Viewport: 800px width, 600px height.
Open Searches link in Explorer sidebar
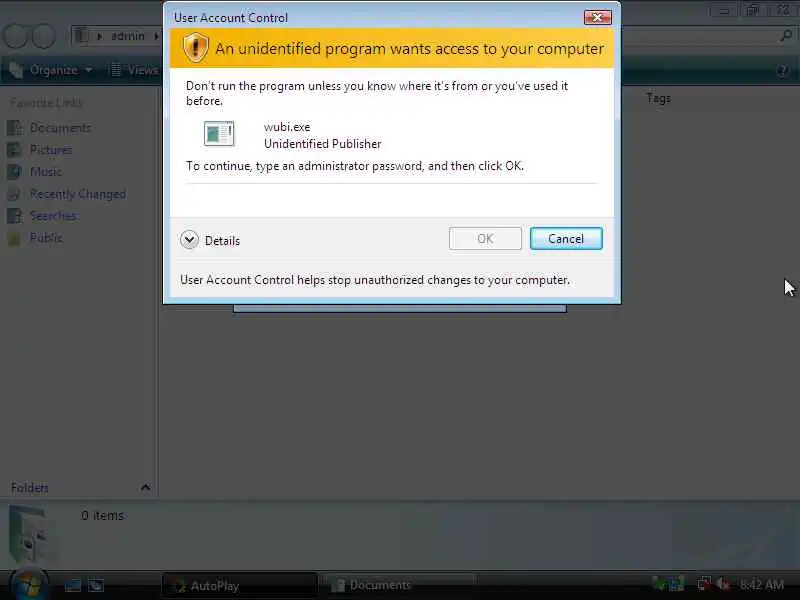coord(53,216)
